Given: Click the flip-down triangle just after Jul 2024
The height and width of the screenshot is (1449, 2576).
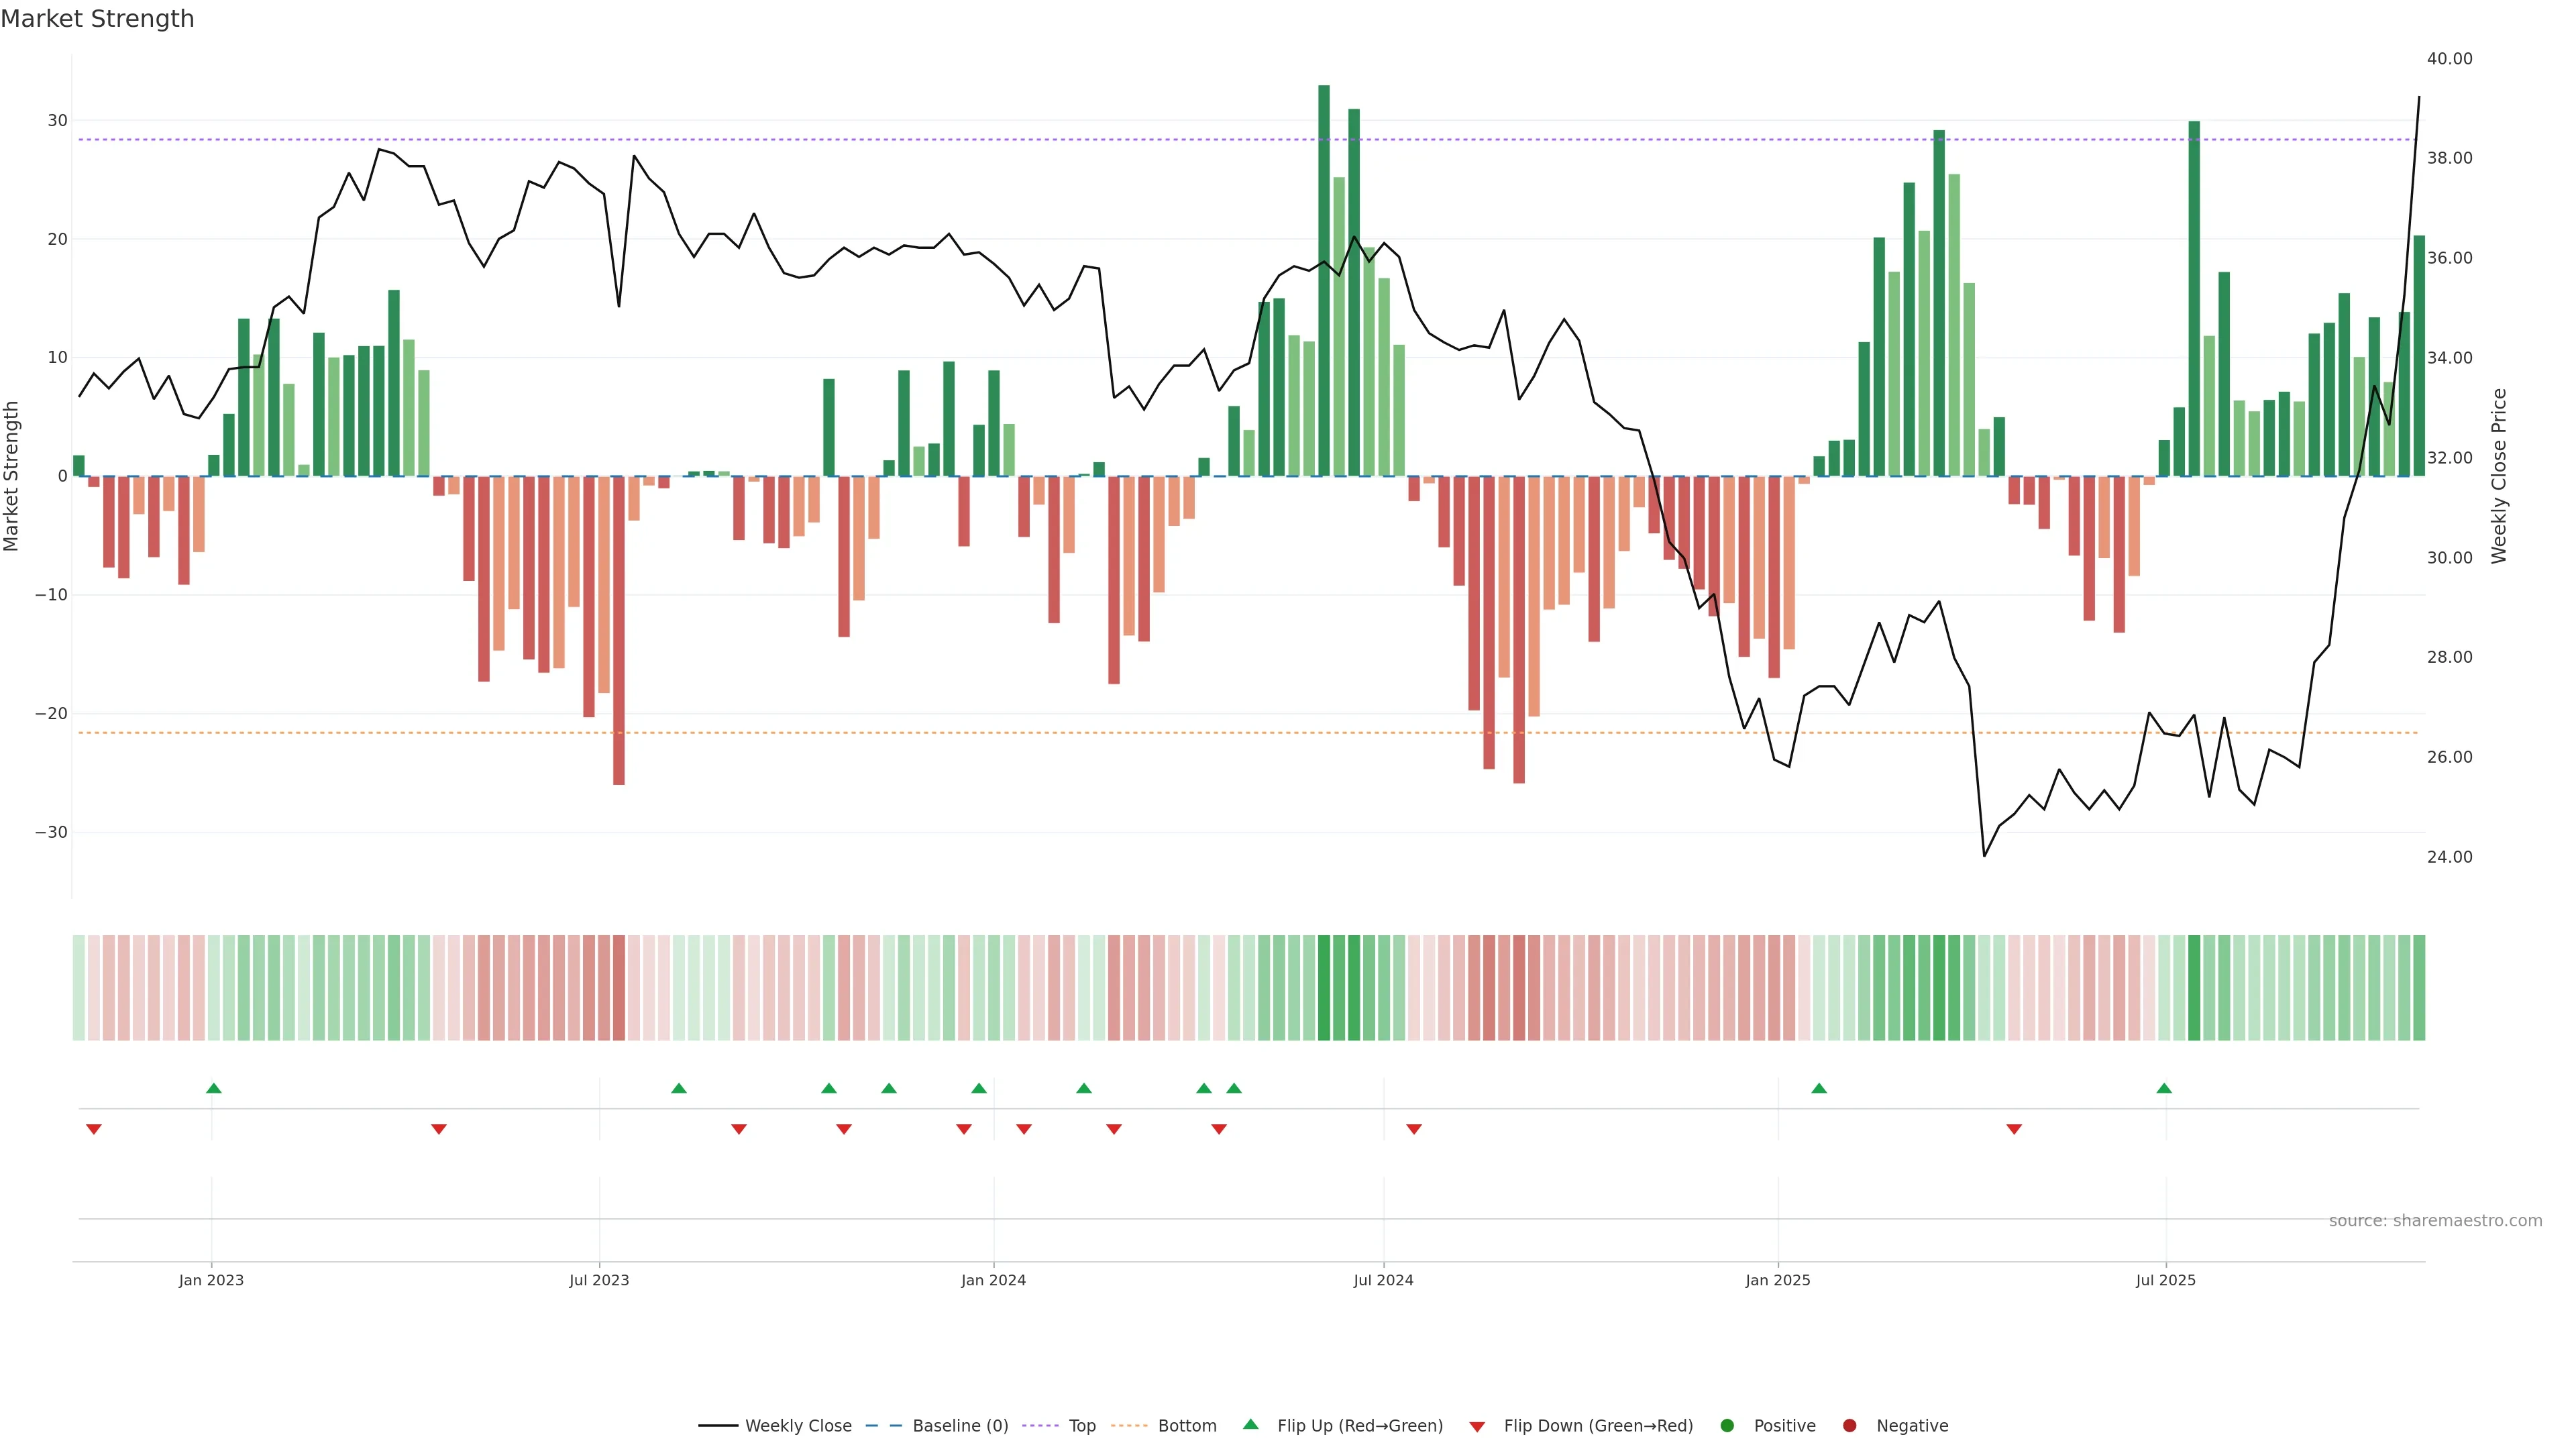Looking at the screenshot, I should [x=1414, y=1129].
